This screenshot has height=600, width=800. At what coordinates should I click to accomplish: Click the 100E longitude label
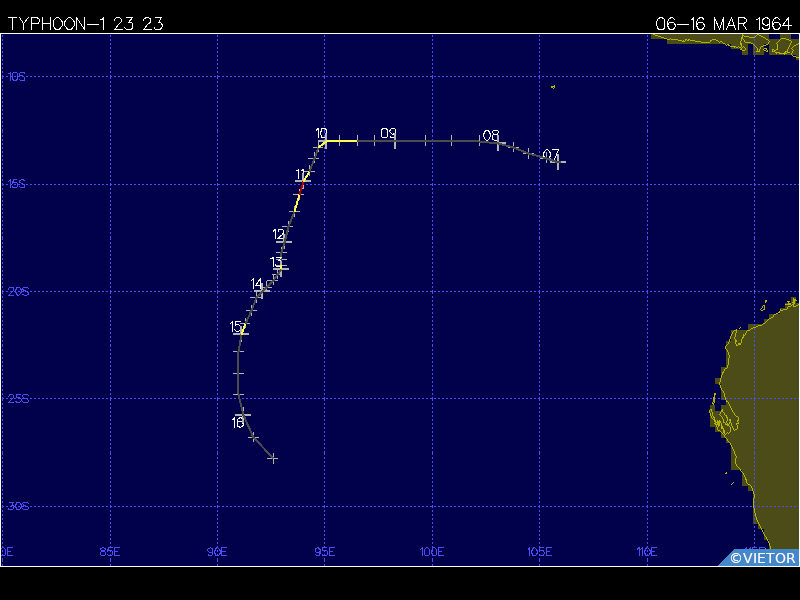[432, 552]
